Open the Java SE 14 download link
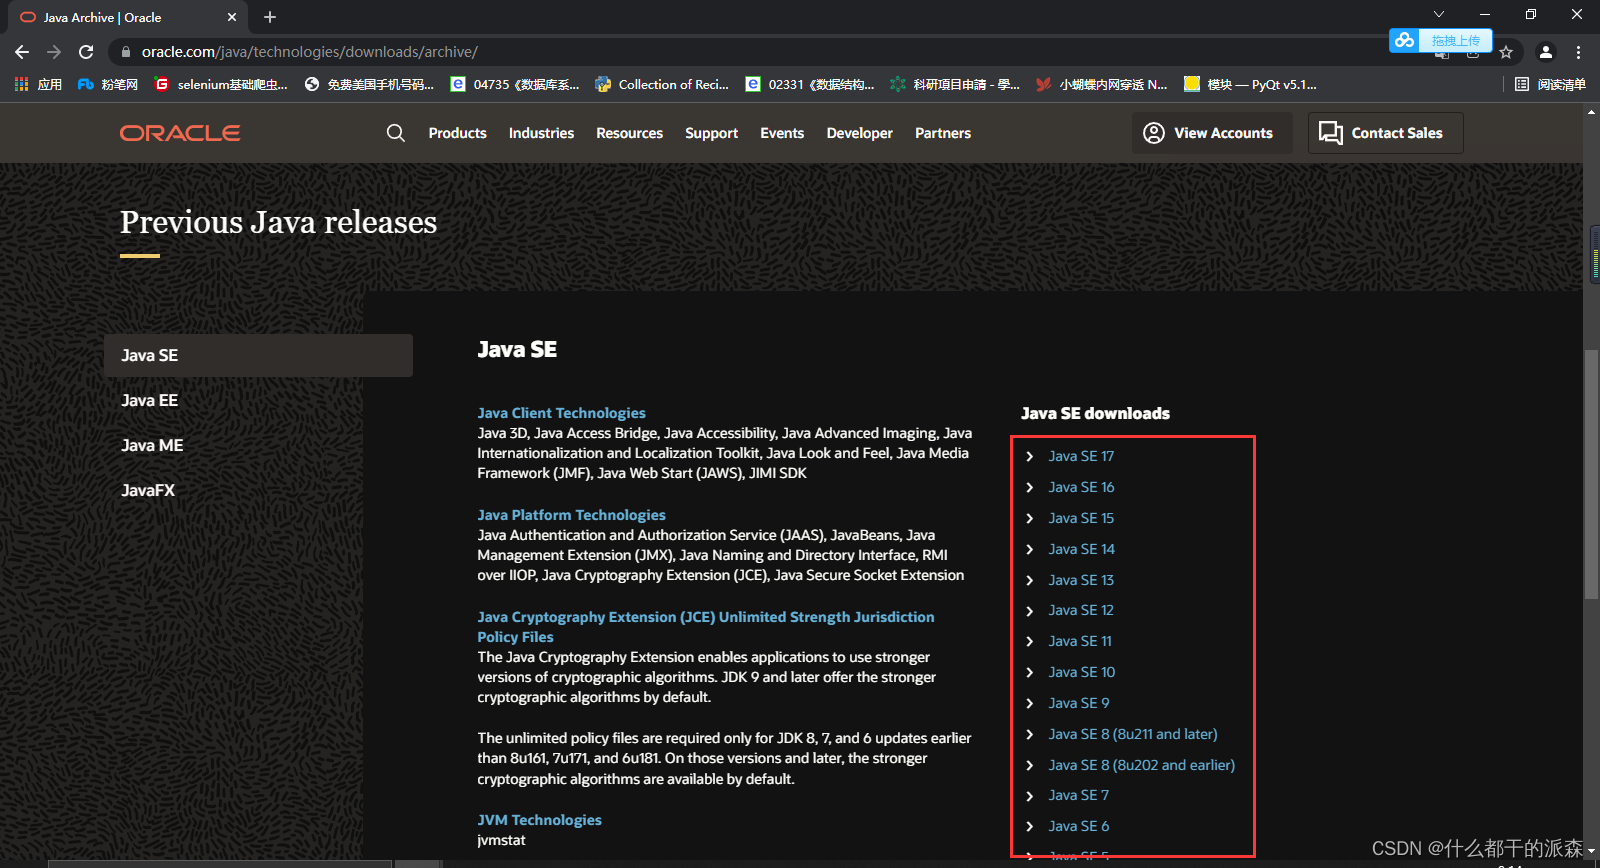Screen dimensions: 1600x868 (x=1081, y=549)
